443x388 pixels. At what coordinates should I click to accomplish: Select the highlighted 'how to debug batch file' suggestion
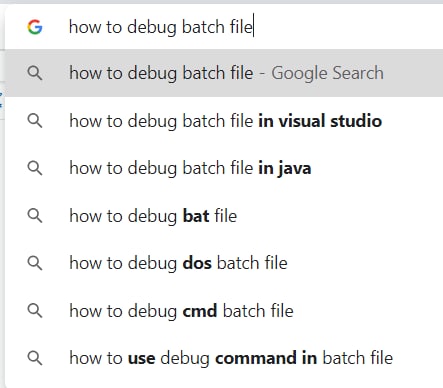(x=224, y=73)
